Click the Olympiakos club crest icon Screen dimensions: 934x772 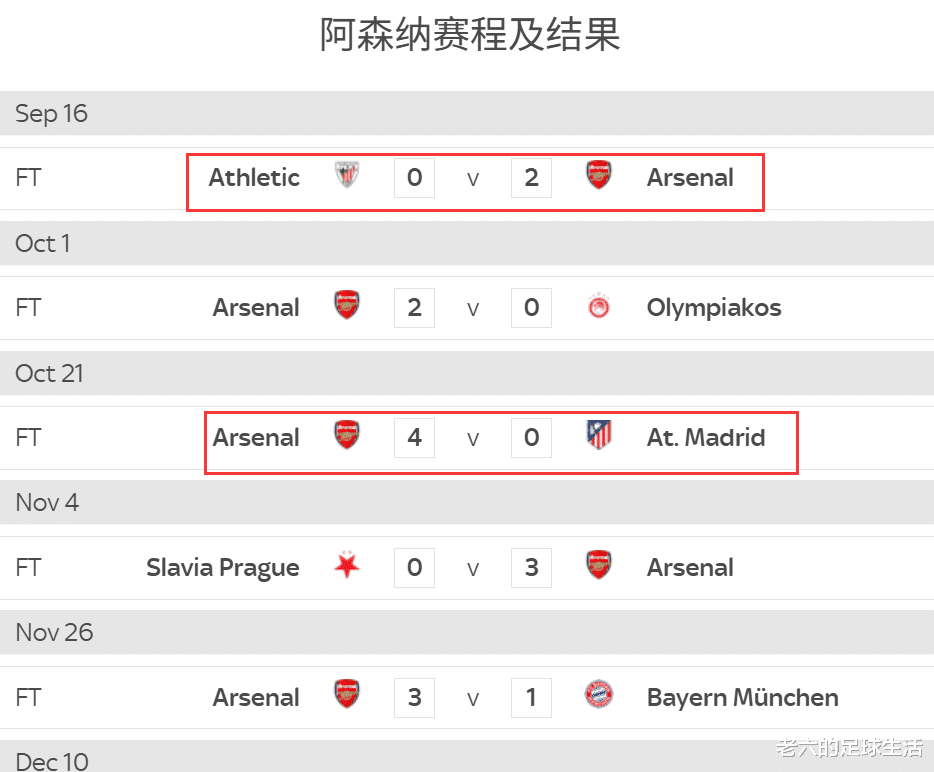[x=598, y=307]
